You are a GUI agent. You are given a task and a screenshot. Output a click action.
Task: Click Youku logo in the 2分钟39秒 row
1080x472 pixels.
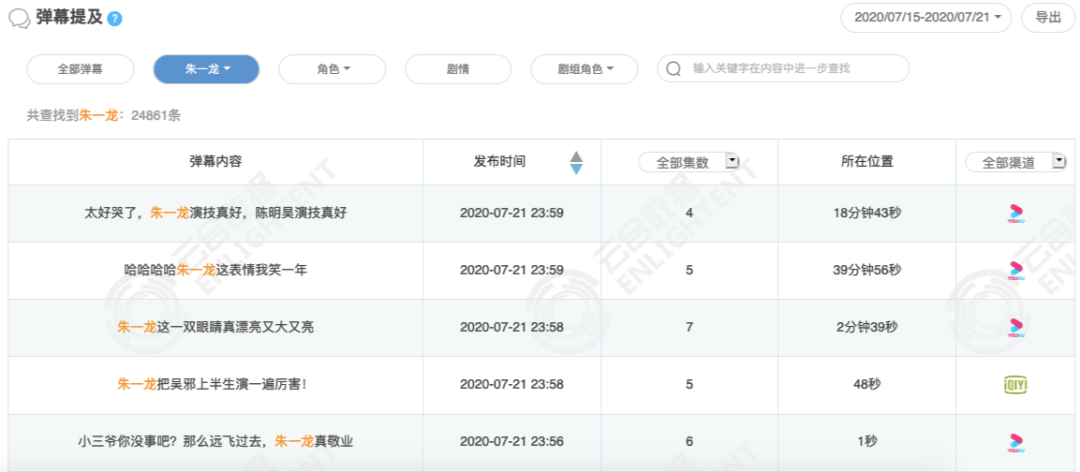(1015, 327)
